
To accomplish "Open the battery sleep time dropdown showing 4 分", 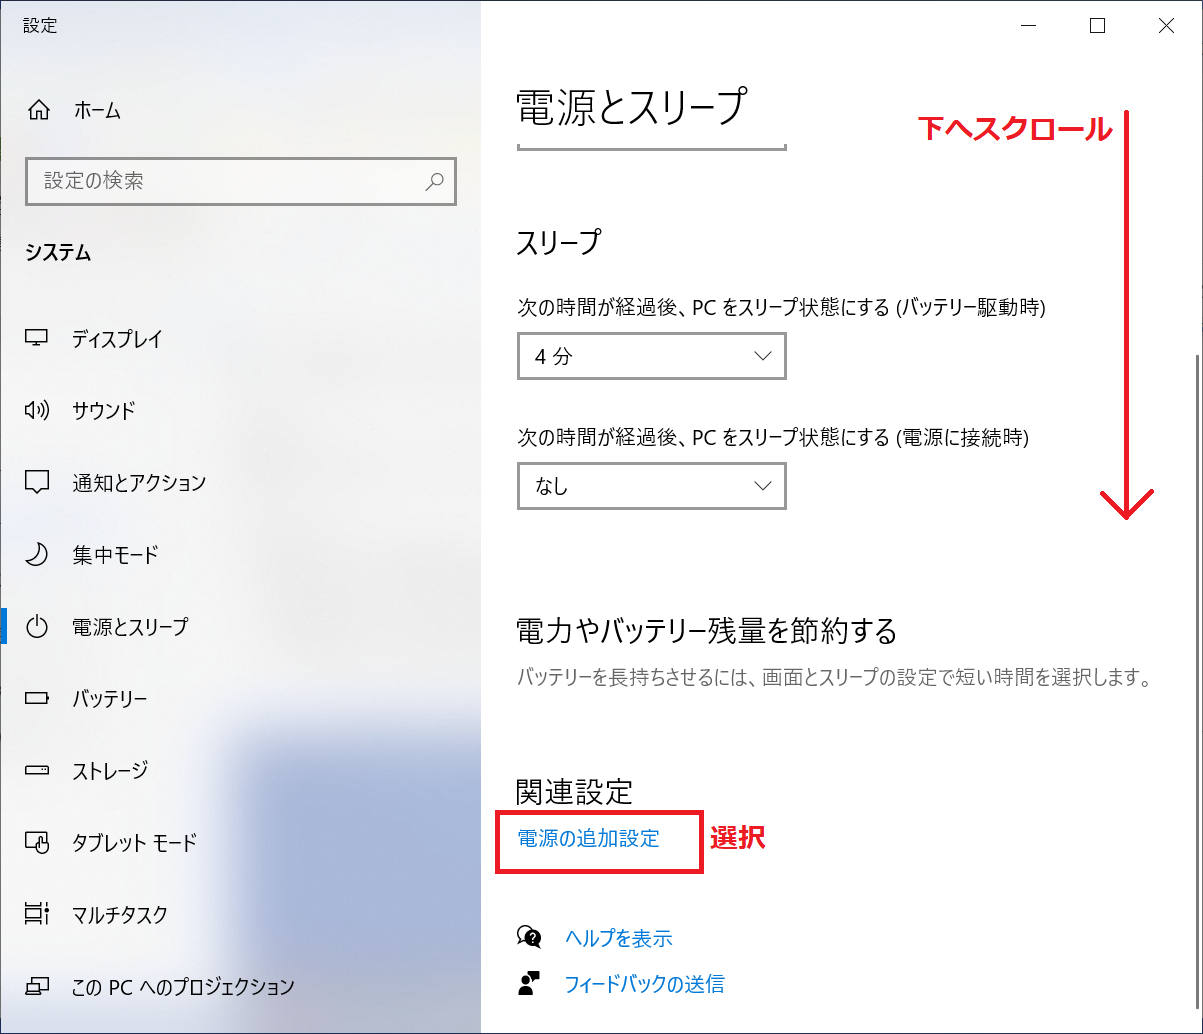I will coord(651,356).
